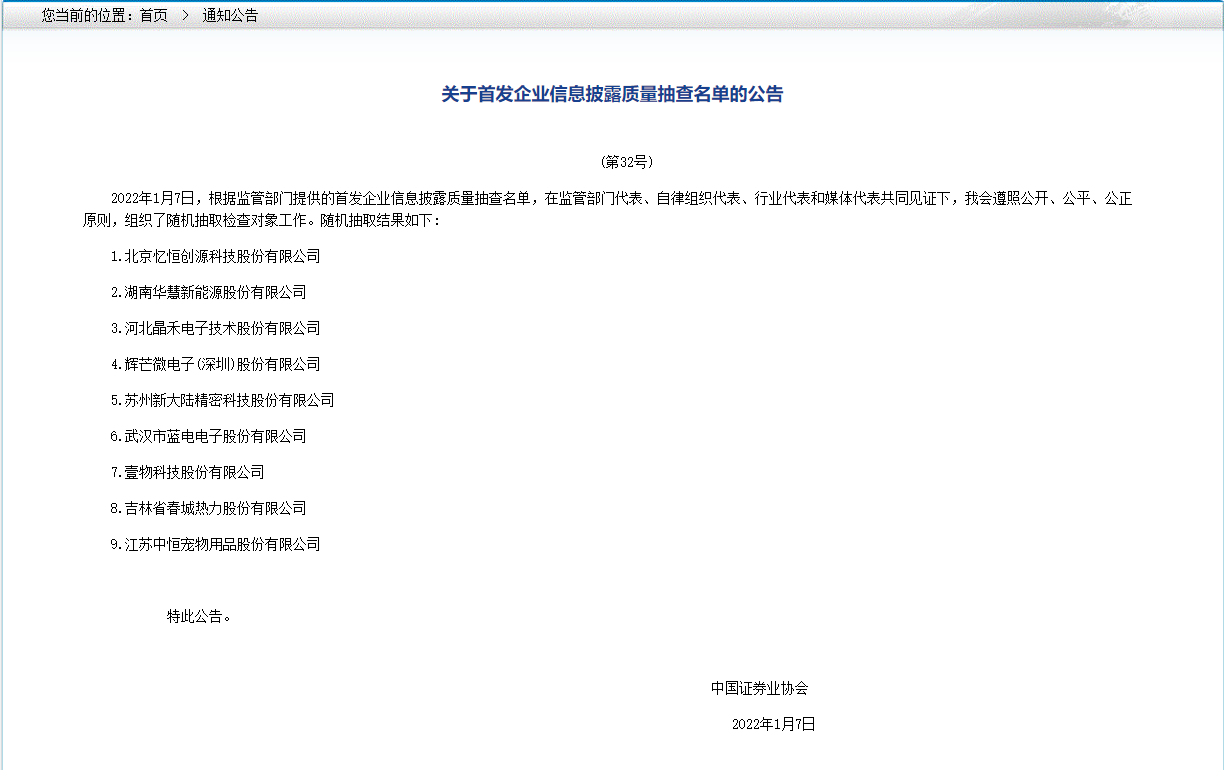This screenshot has width=1224, height=770.
Task: Select the 特此公告 closing text
Action: click(197, 617)
